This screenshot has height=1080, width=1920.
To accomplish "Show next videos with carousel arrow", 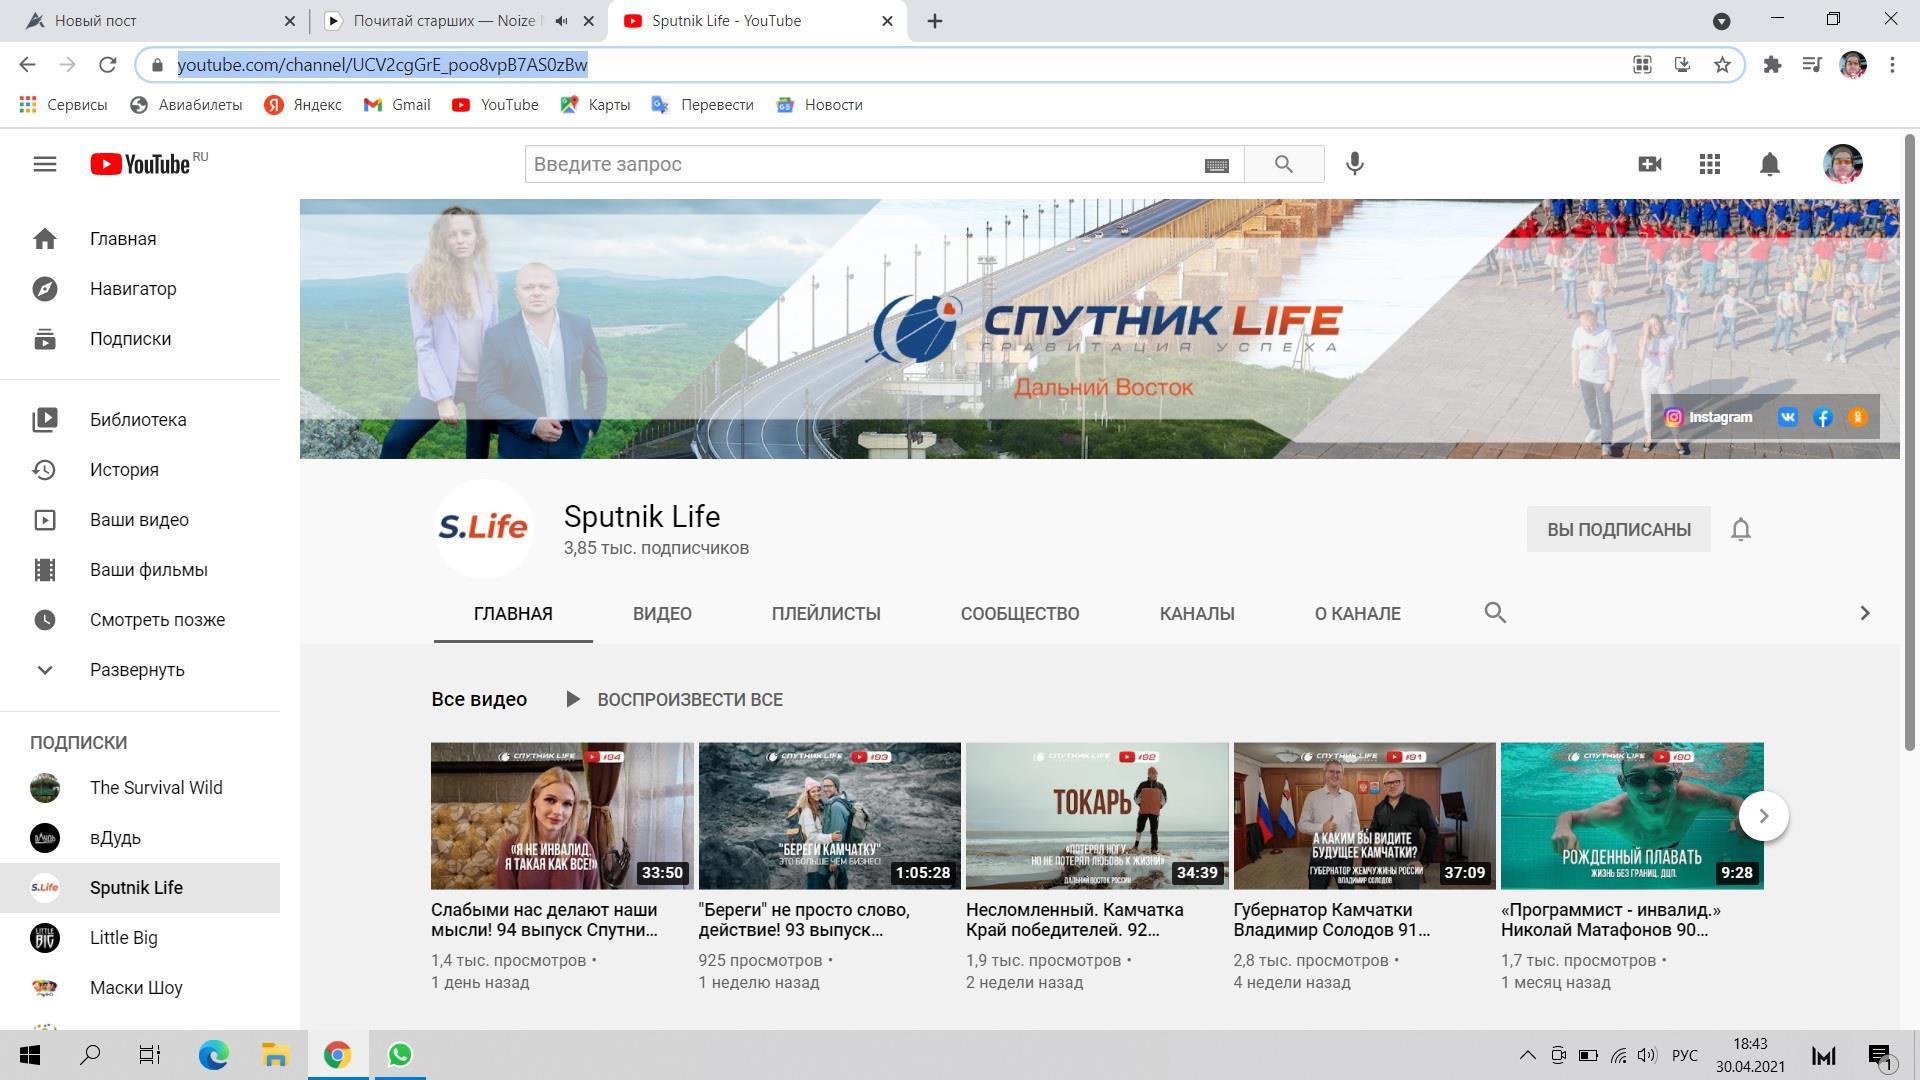I will point(1763,816).
